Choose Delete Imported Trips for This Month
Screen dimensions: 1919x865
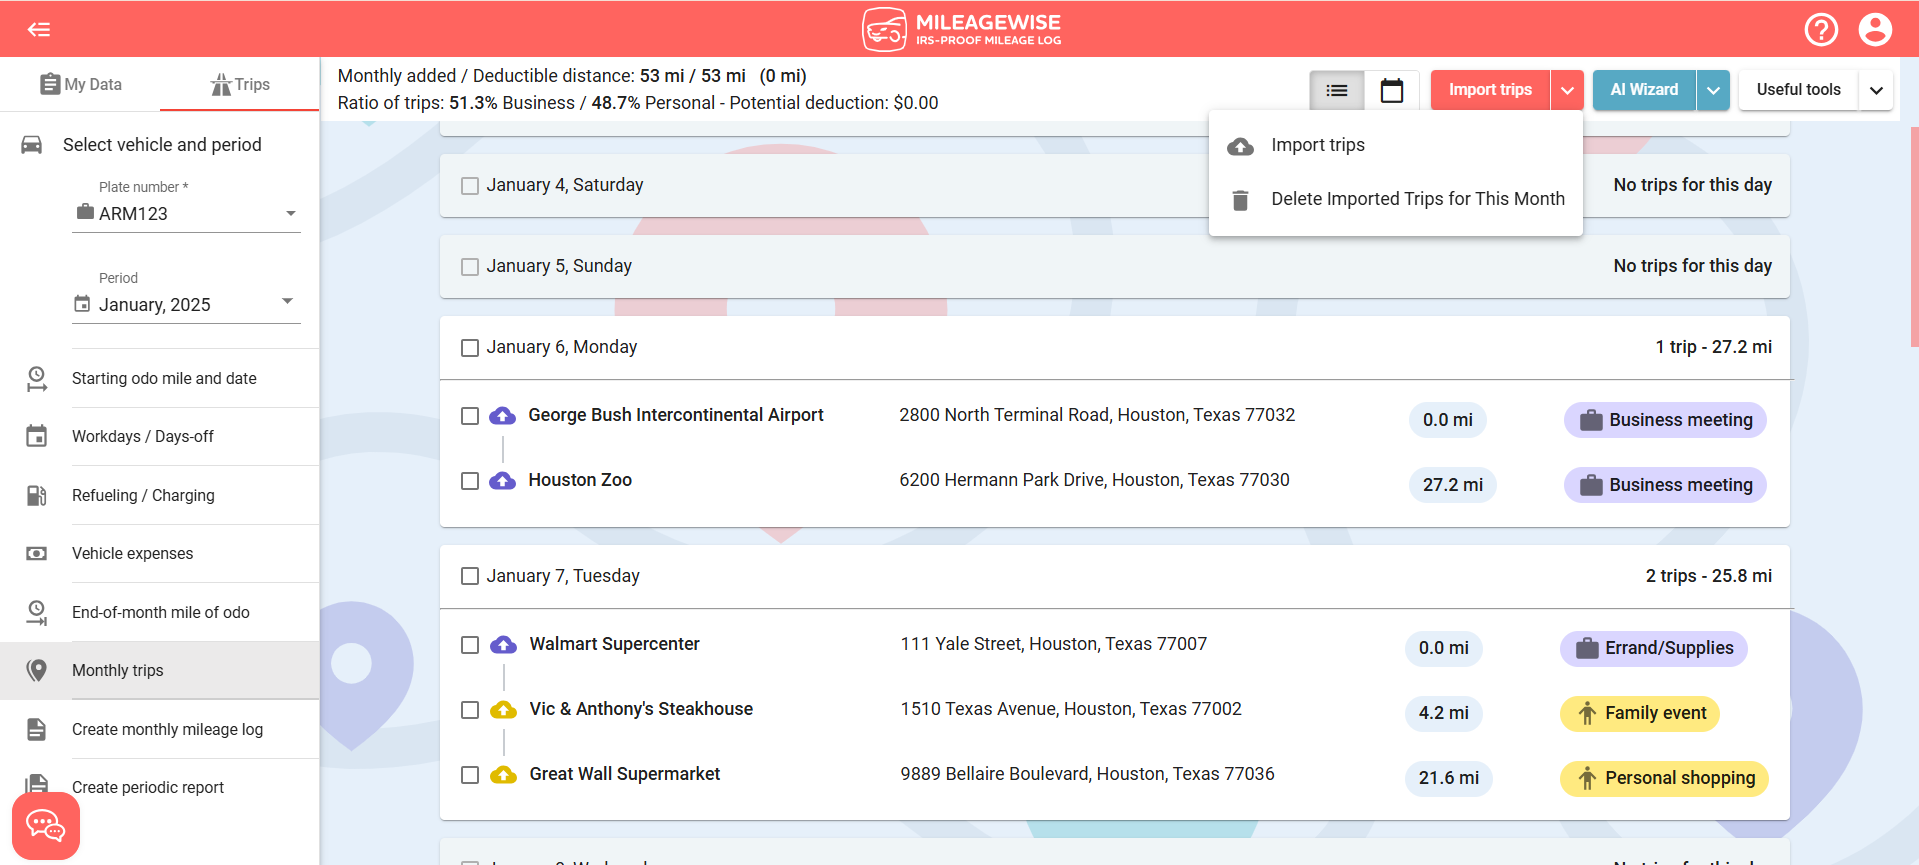(1396, 199)
